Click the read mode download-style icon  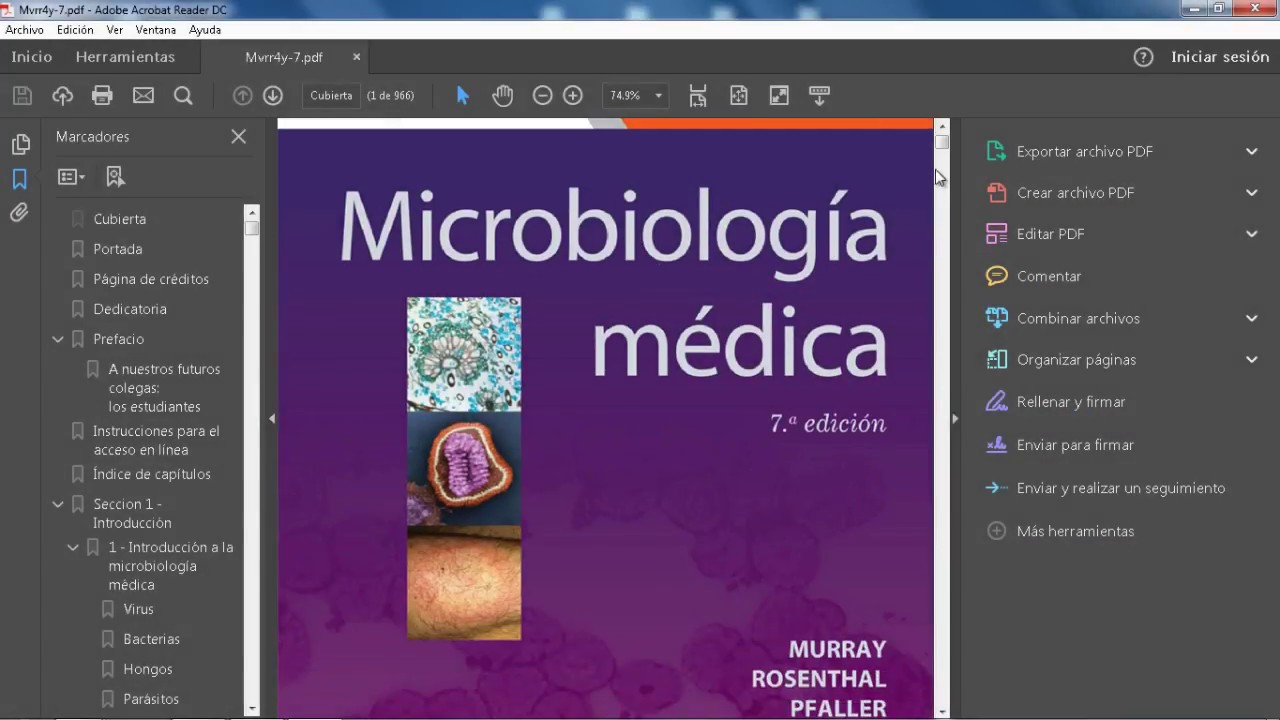tap(819, 96)
